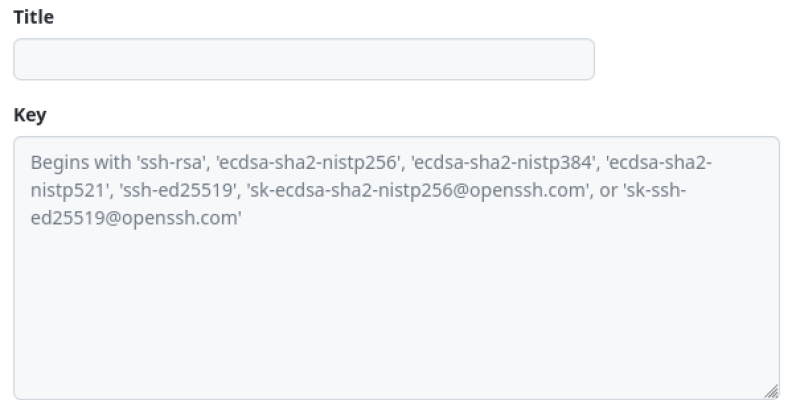Screen dimensions: 800x400
Task: Click the "Title" label text
Action: [33, 17]
